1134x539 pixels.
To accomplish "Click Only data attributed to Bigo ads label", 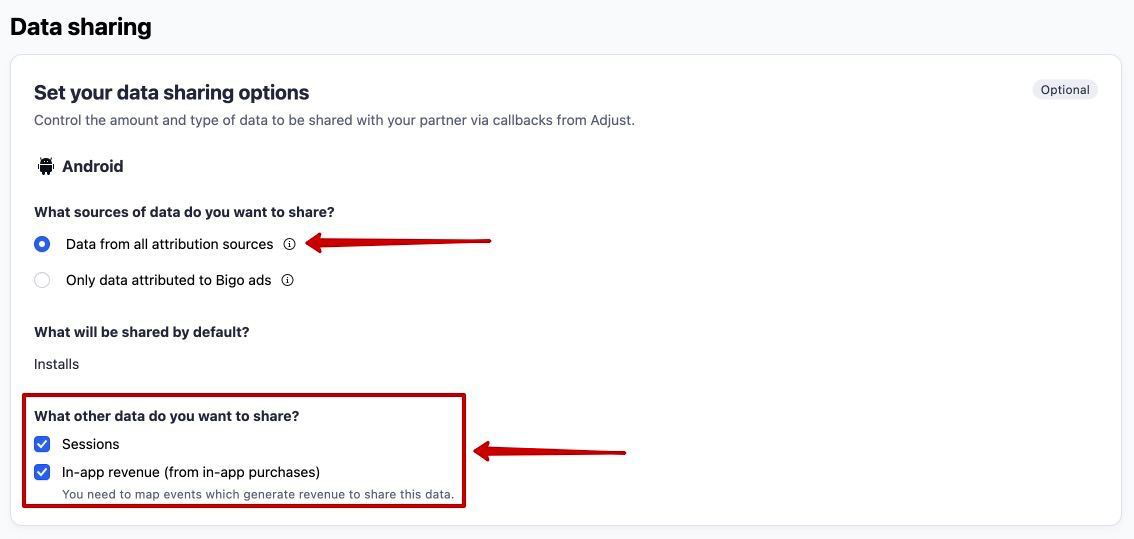I will coord(169,280).
